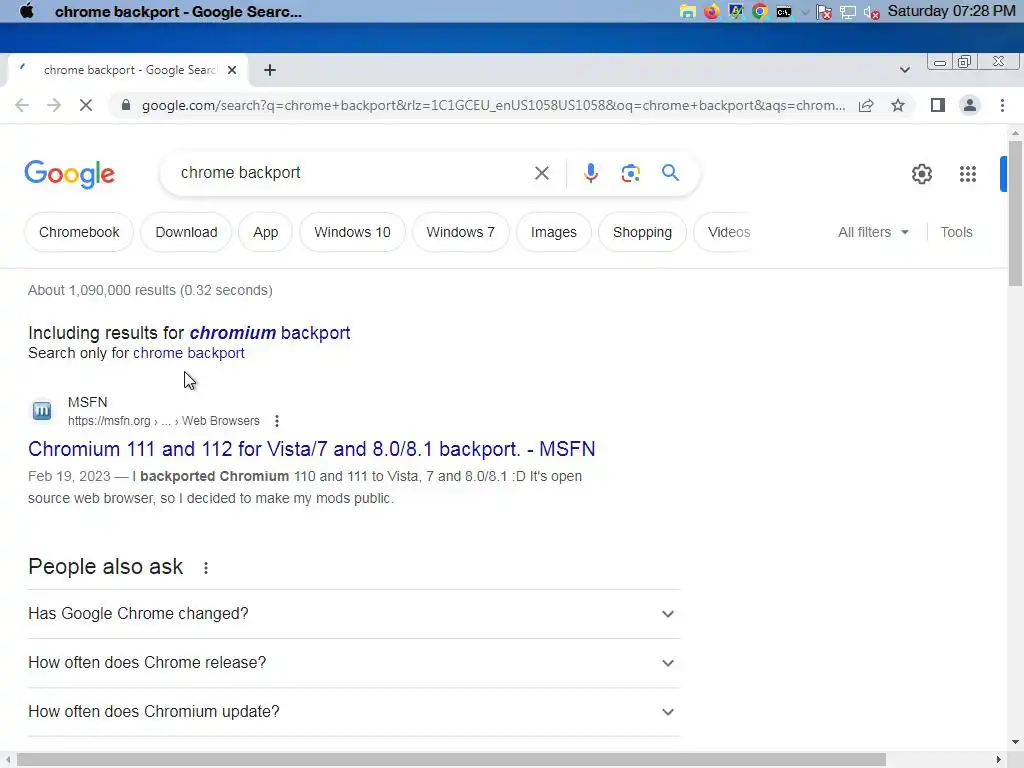This screenshot has width=1024, height=768.
Task: Show hidden tray icons chevron
Action: (805, 12)
